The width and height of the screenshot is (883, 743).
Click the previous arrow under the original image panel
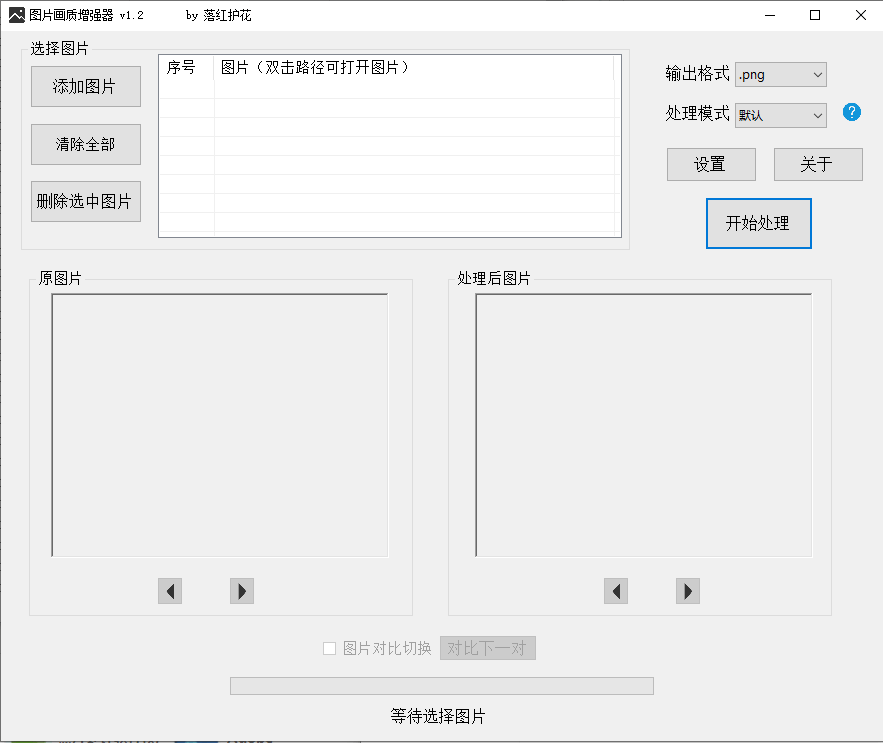(x=169, y=591)
